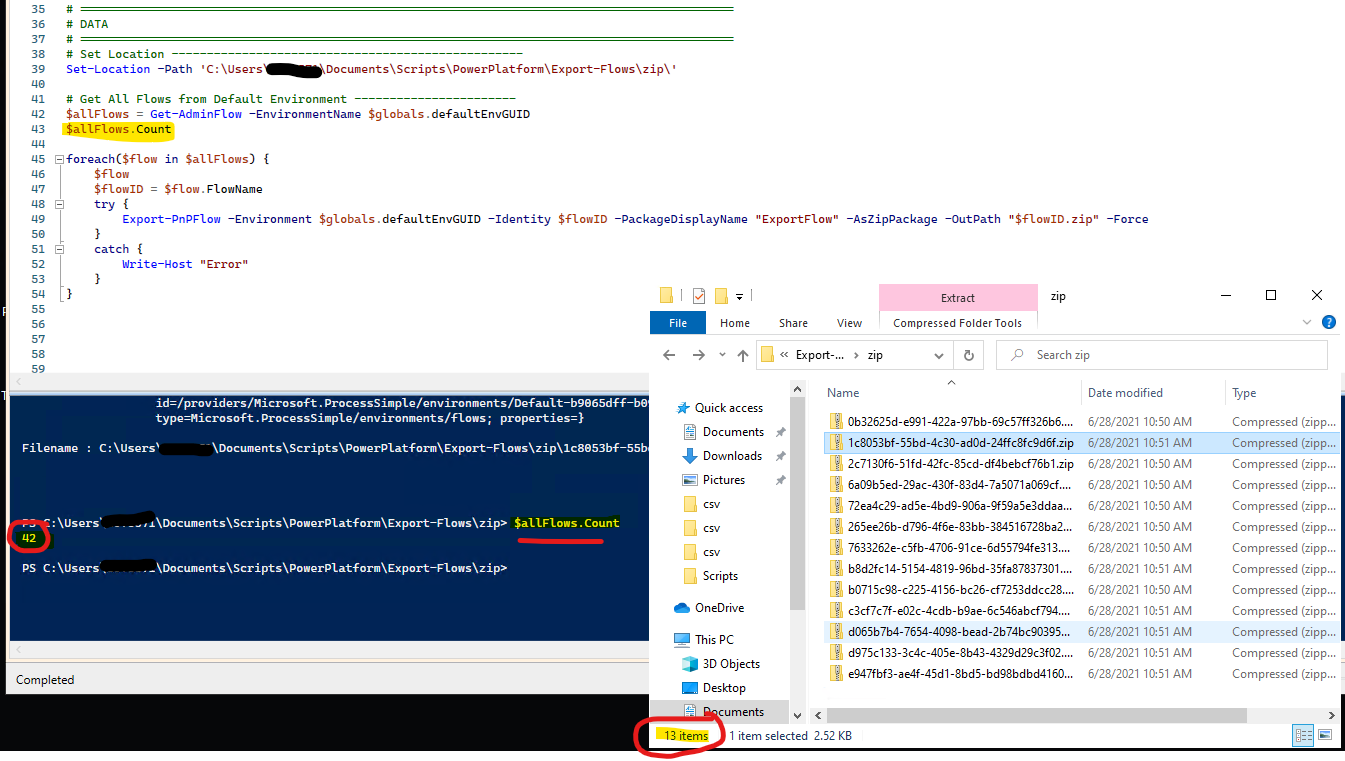Switch to details view in status bar

1302,735
